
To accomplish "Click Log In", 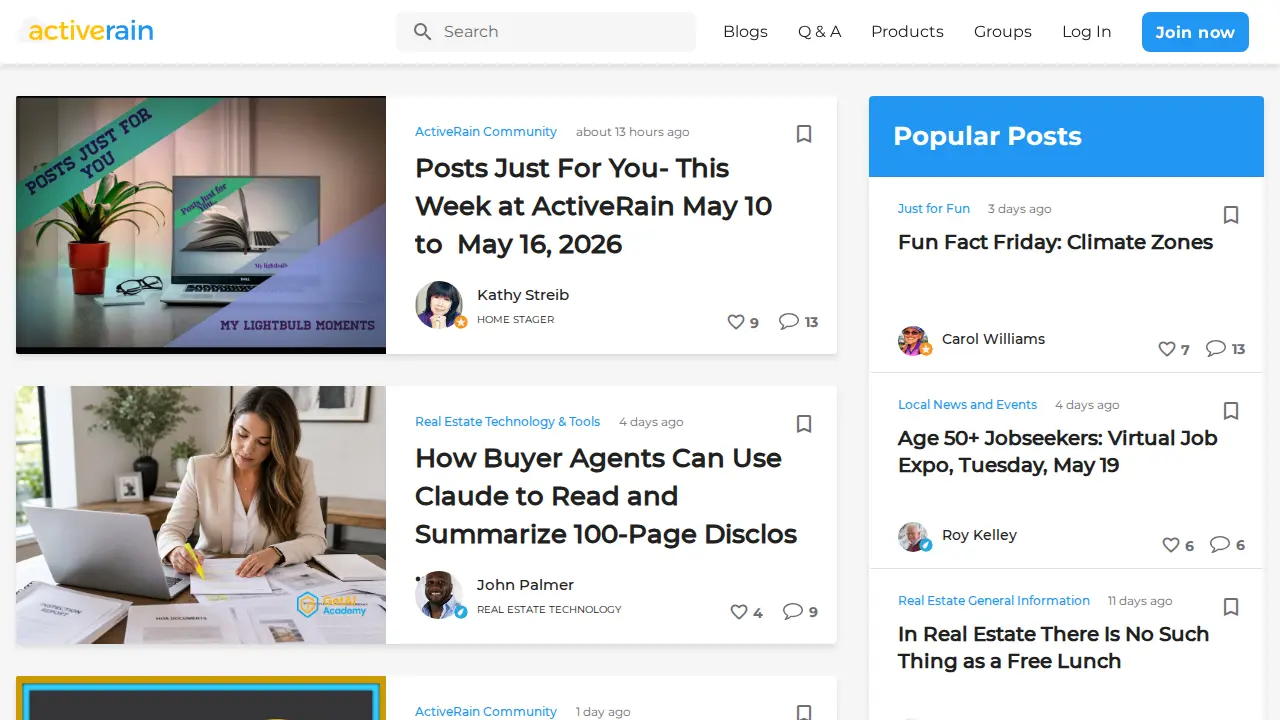I will (x=1087, y=32).
